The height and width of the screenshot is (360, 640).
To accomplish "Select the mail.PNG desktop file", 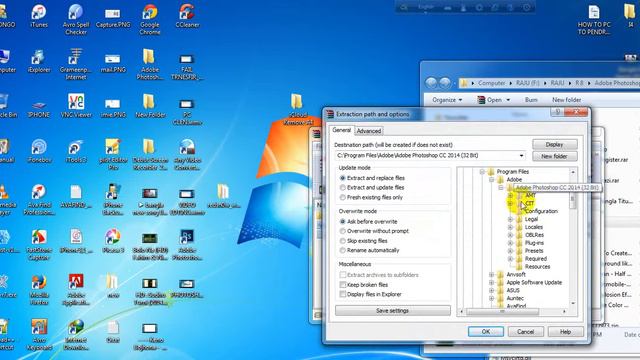I will (x=113, y=63).
